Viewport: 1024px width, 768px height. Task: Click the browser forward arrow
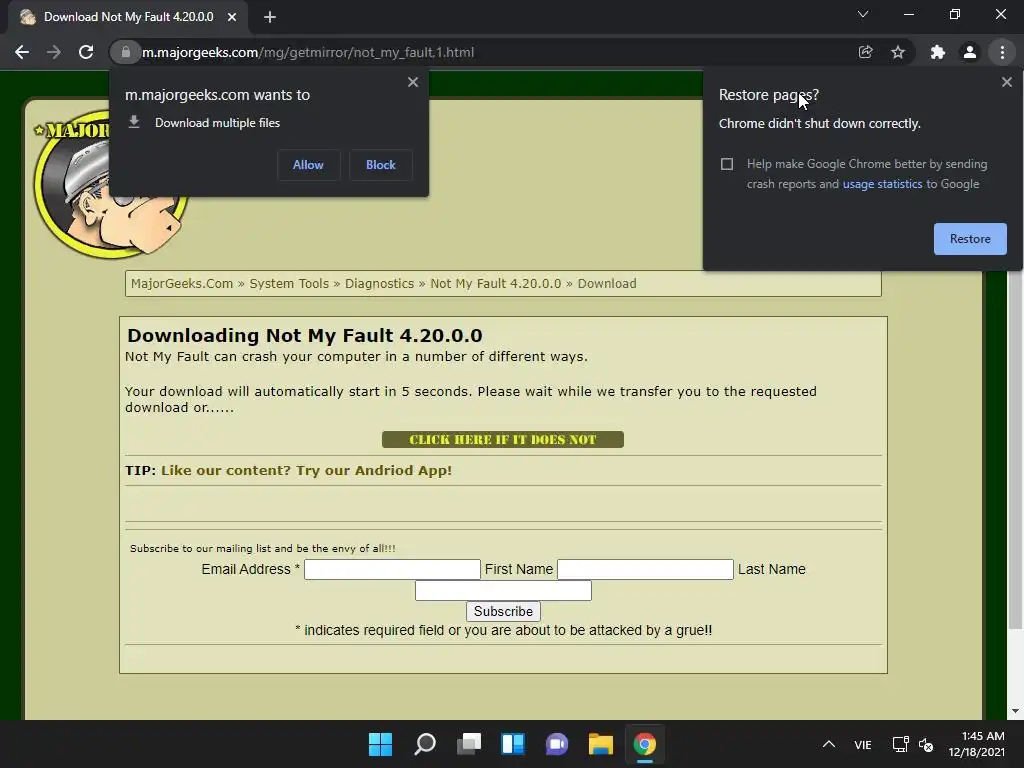[x=54, y=52]
